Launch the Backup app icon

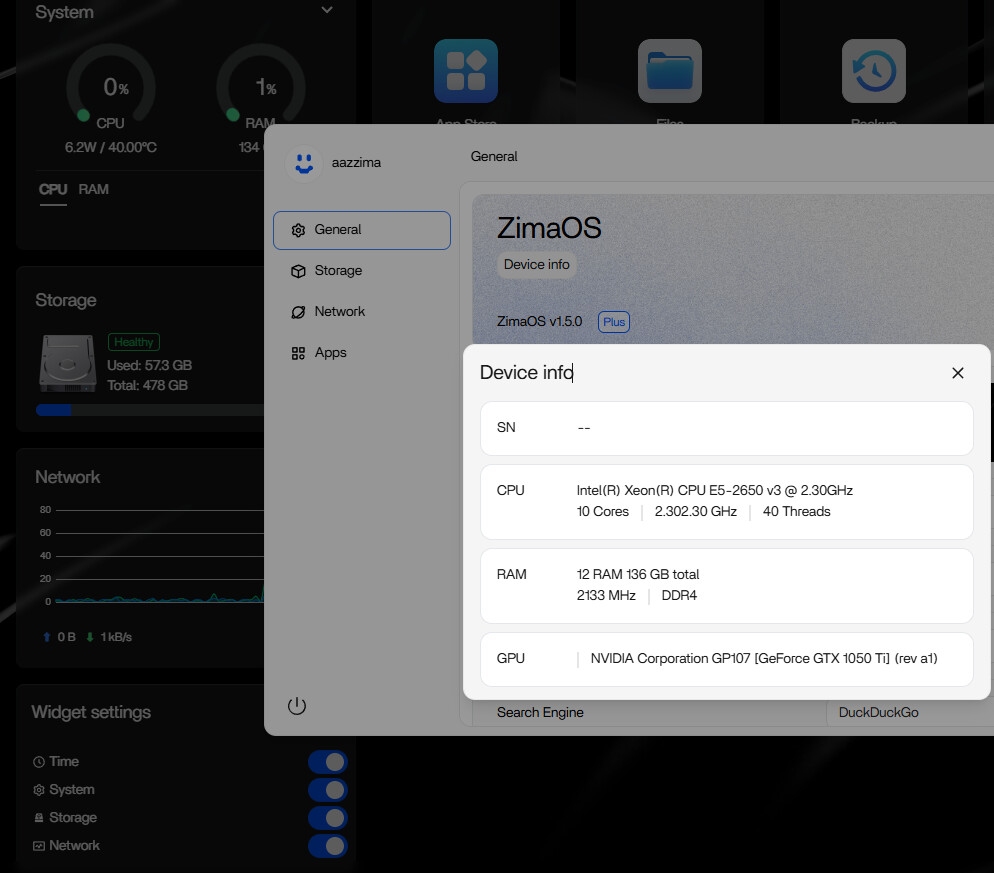coord(873,71)
